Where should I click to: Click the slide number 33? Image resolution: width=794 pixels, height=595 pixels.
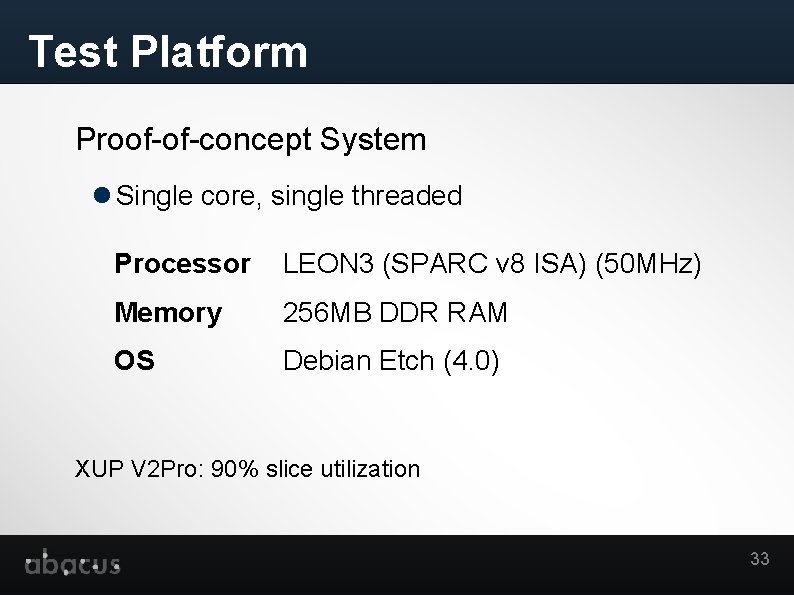click(x=760, y=559)
